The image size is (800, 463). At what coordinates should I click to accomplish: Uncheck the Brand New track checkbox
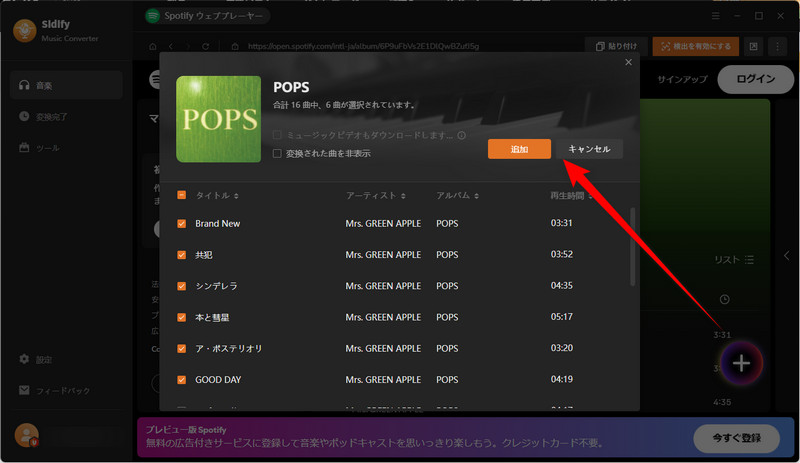click(x=181, y=224)
